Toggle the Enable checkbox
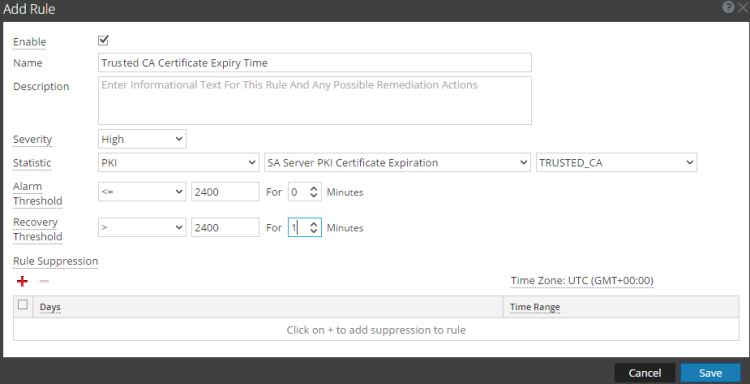This screenshot has width=750, height=384. point(103,41)
